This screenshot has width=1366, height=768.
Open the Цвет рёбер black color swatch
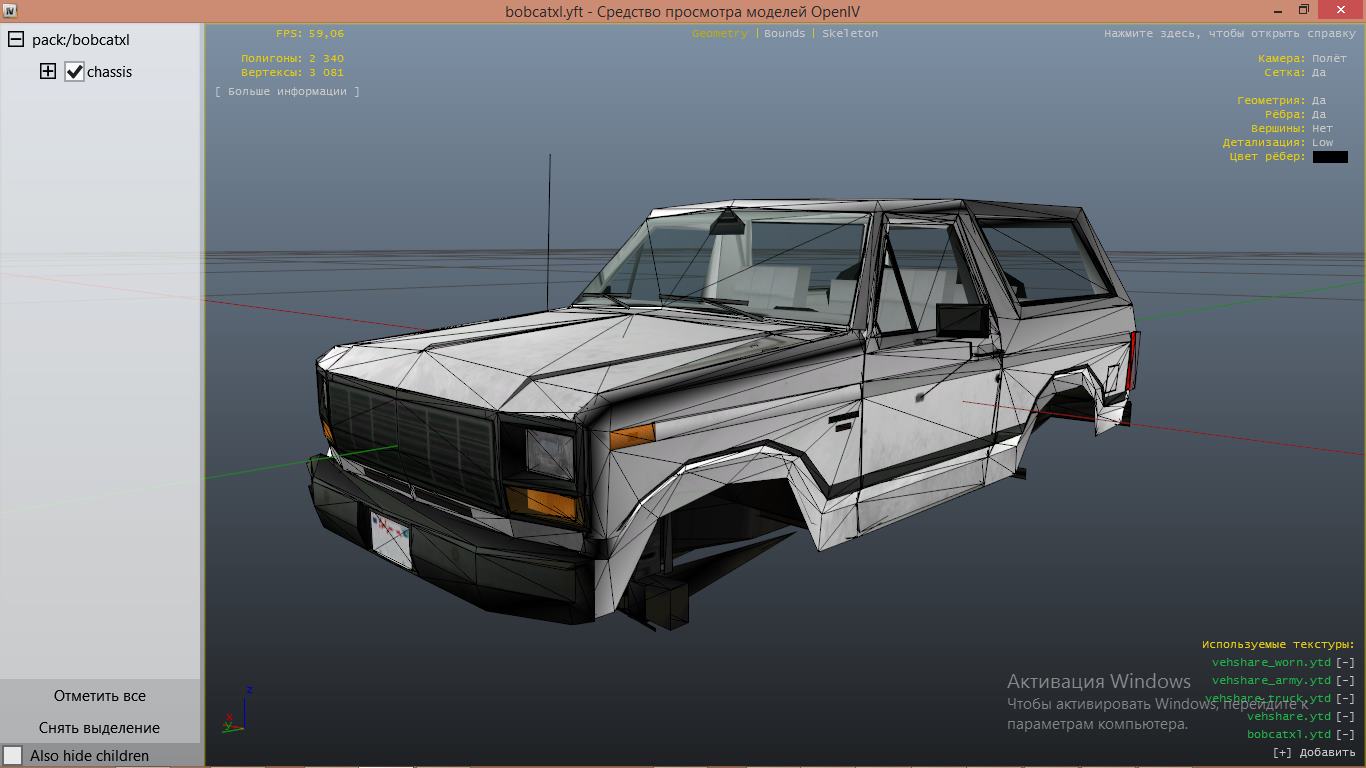1330,156
